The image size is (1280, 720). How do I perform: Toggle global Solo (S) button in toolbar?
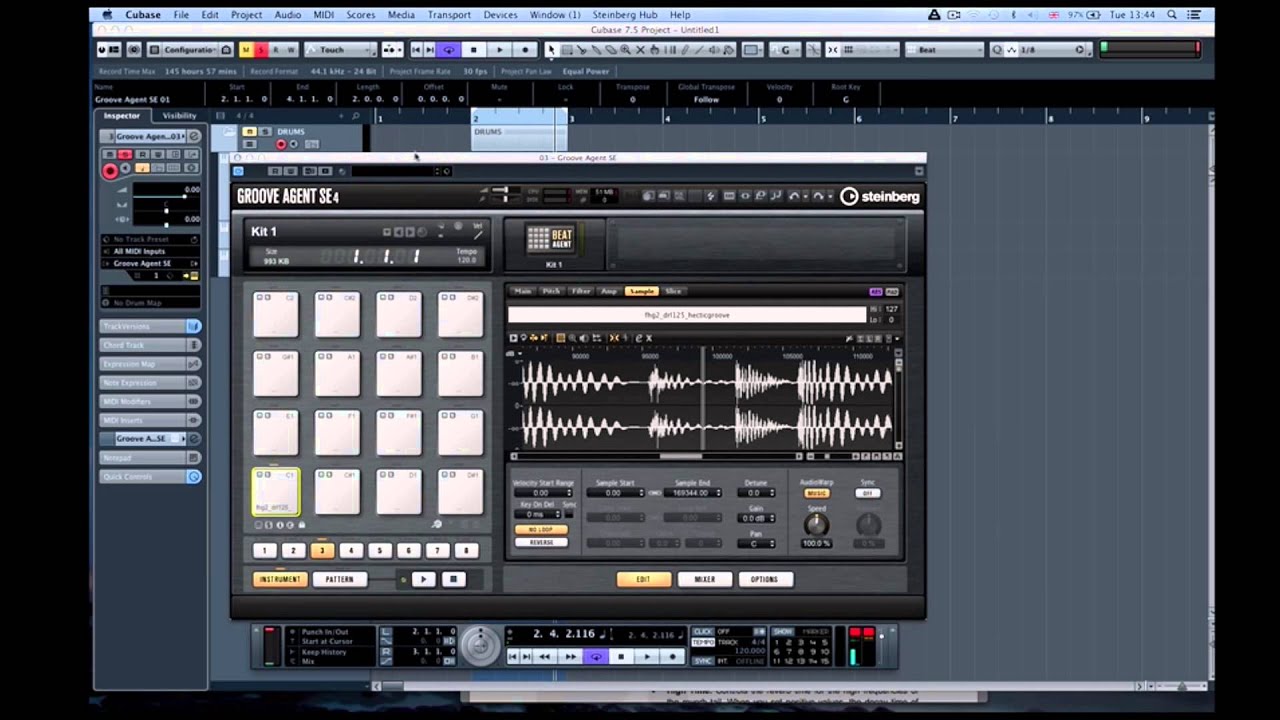(x=261, y=50)
